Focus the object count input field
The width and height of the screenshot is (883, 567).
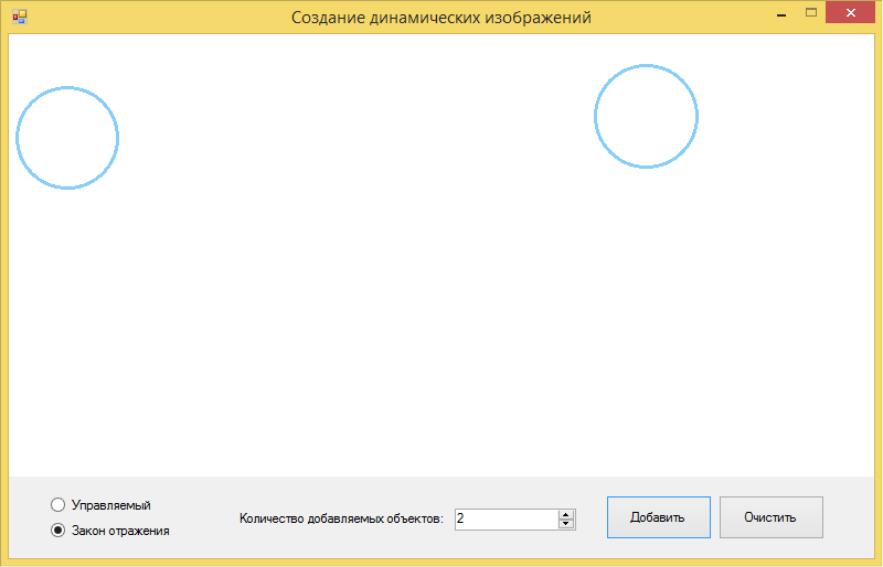tap(507, 519)
